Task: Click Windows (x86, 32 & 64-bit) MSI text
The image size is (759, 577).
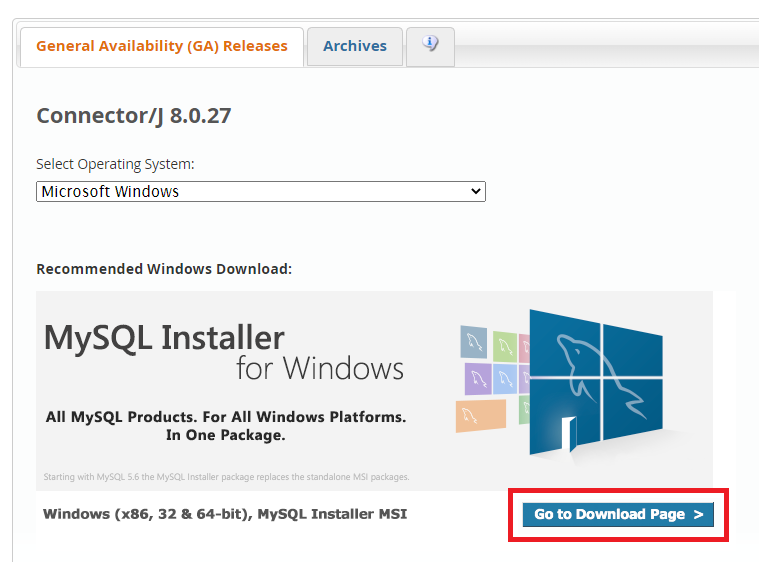Action: point(225,514)
